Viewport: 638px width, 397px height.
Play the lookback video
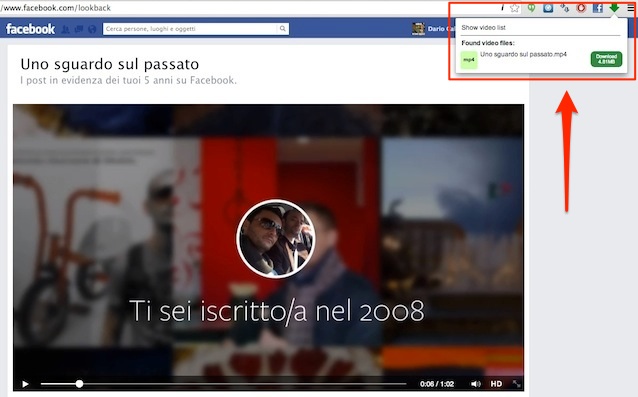coord(25,384)
